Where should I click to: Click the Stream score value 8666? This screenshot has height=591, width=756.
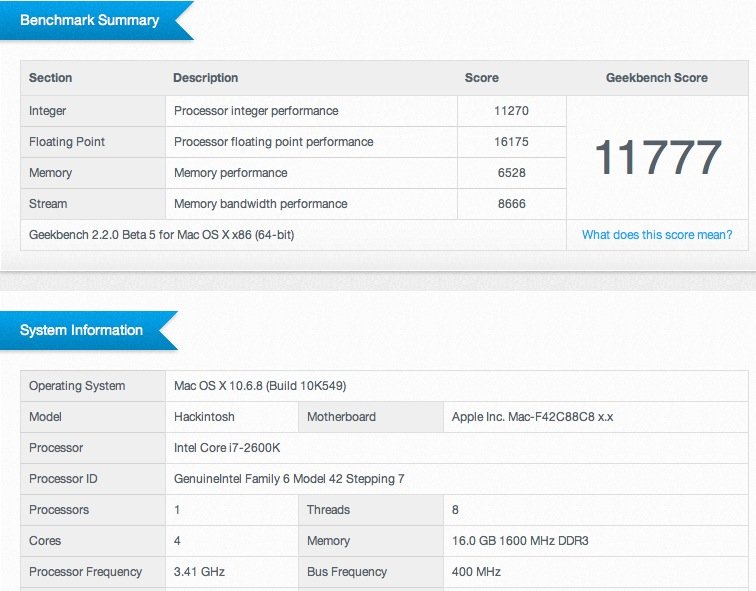coord(511,203)
